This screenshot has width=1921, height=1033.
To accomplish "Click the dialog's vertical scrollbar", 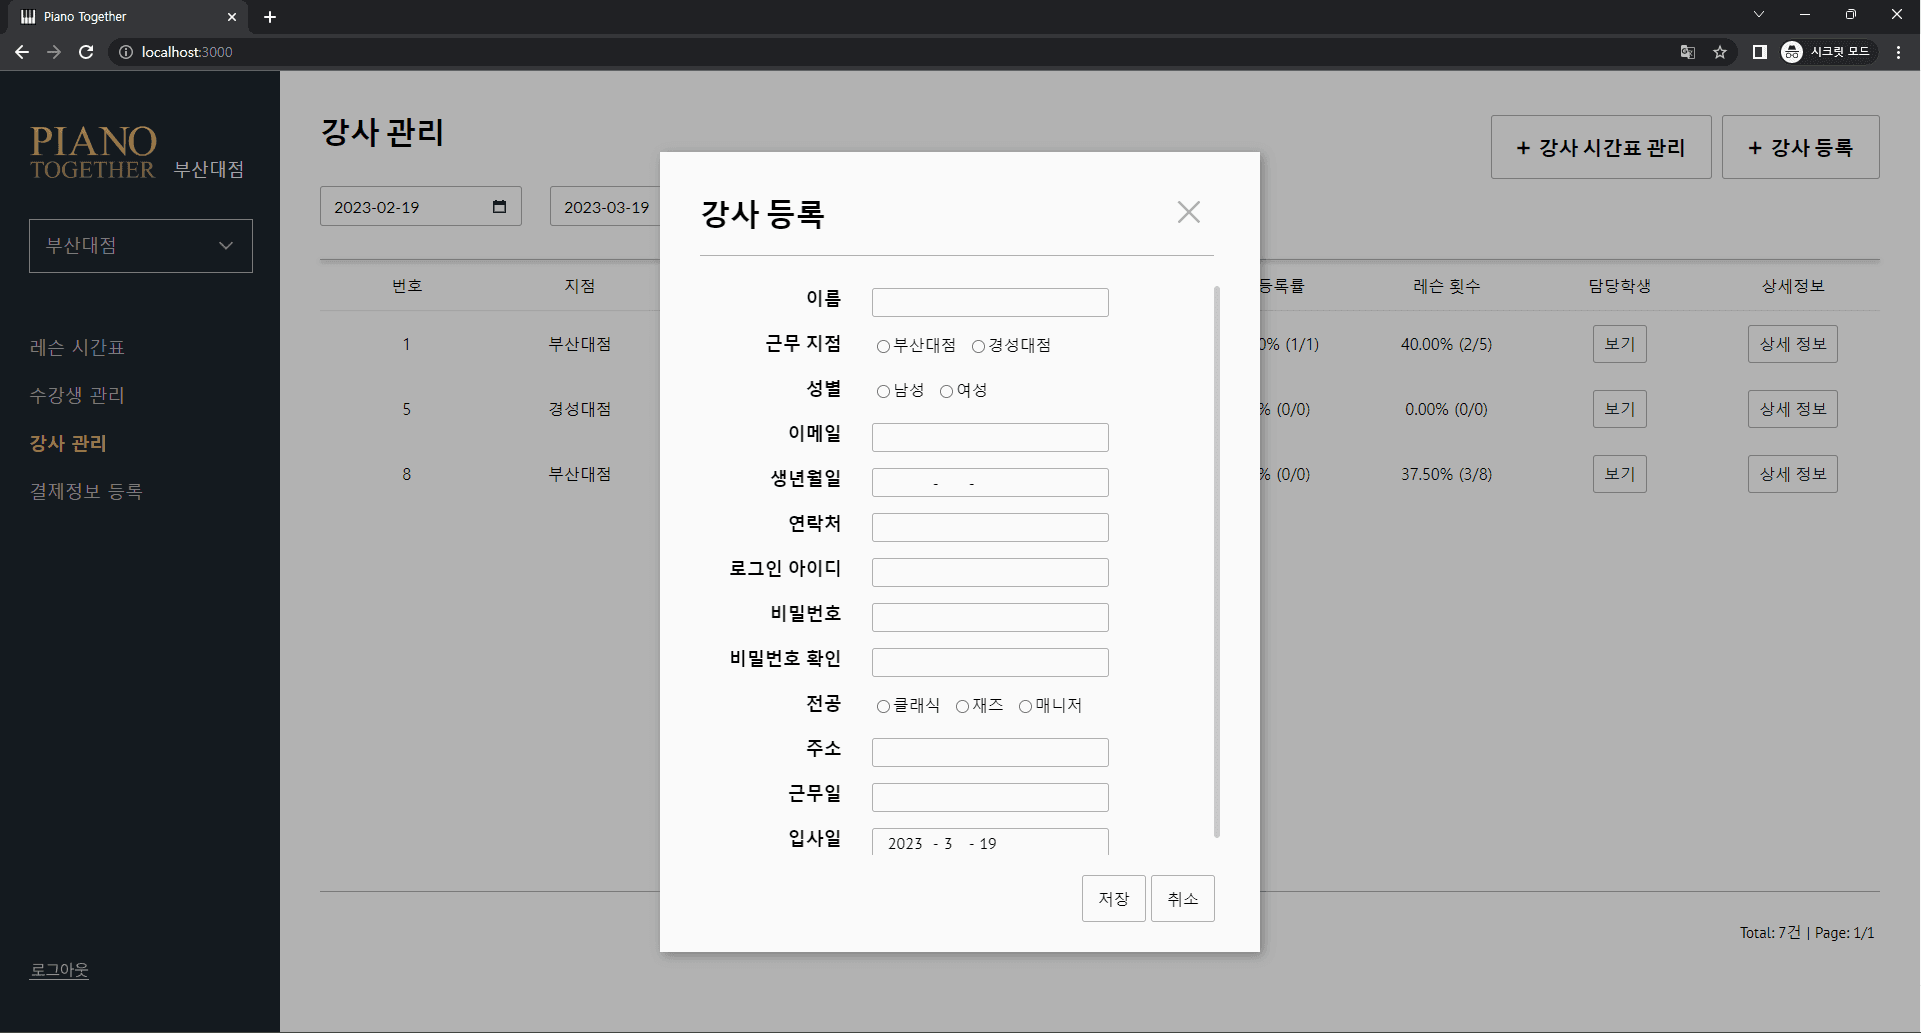I will 1217,561.
